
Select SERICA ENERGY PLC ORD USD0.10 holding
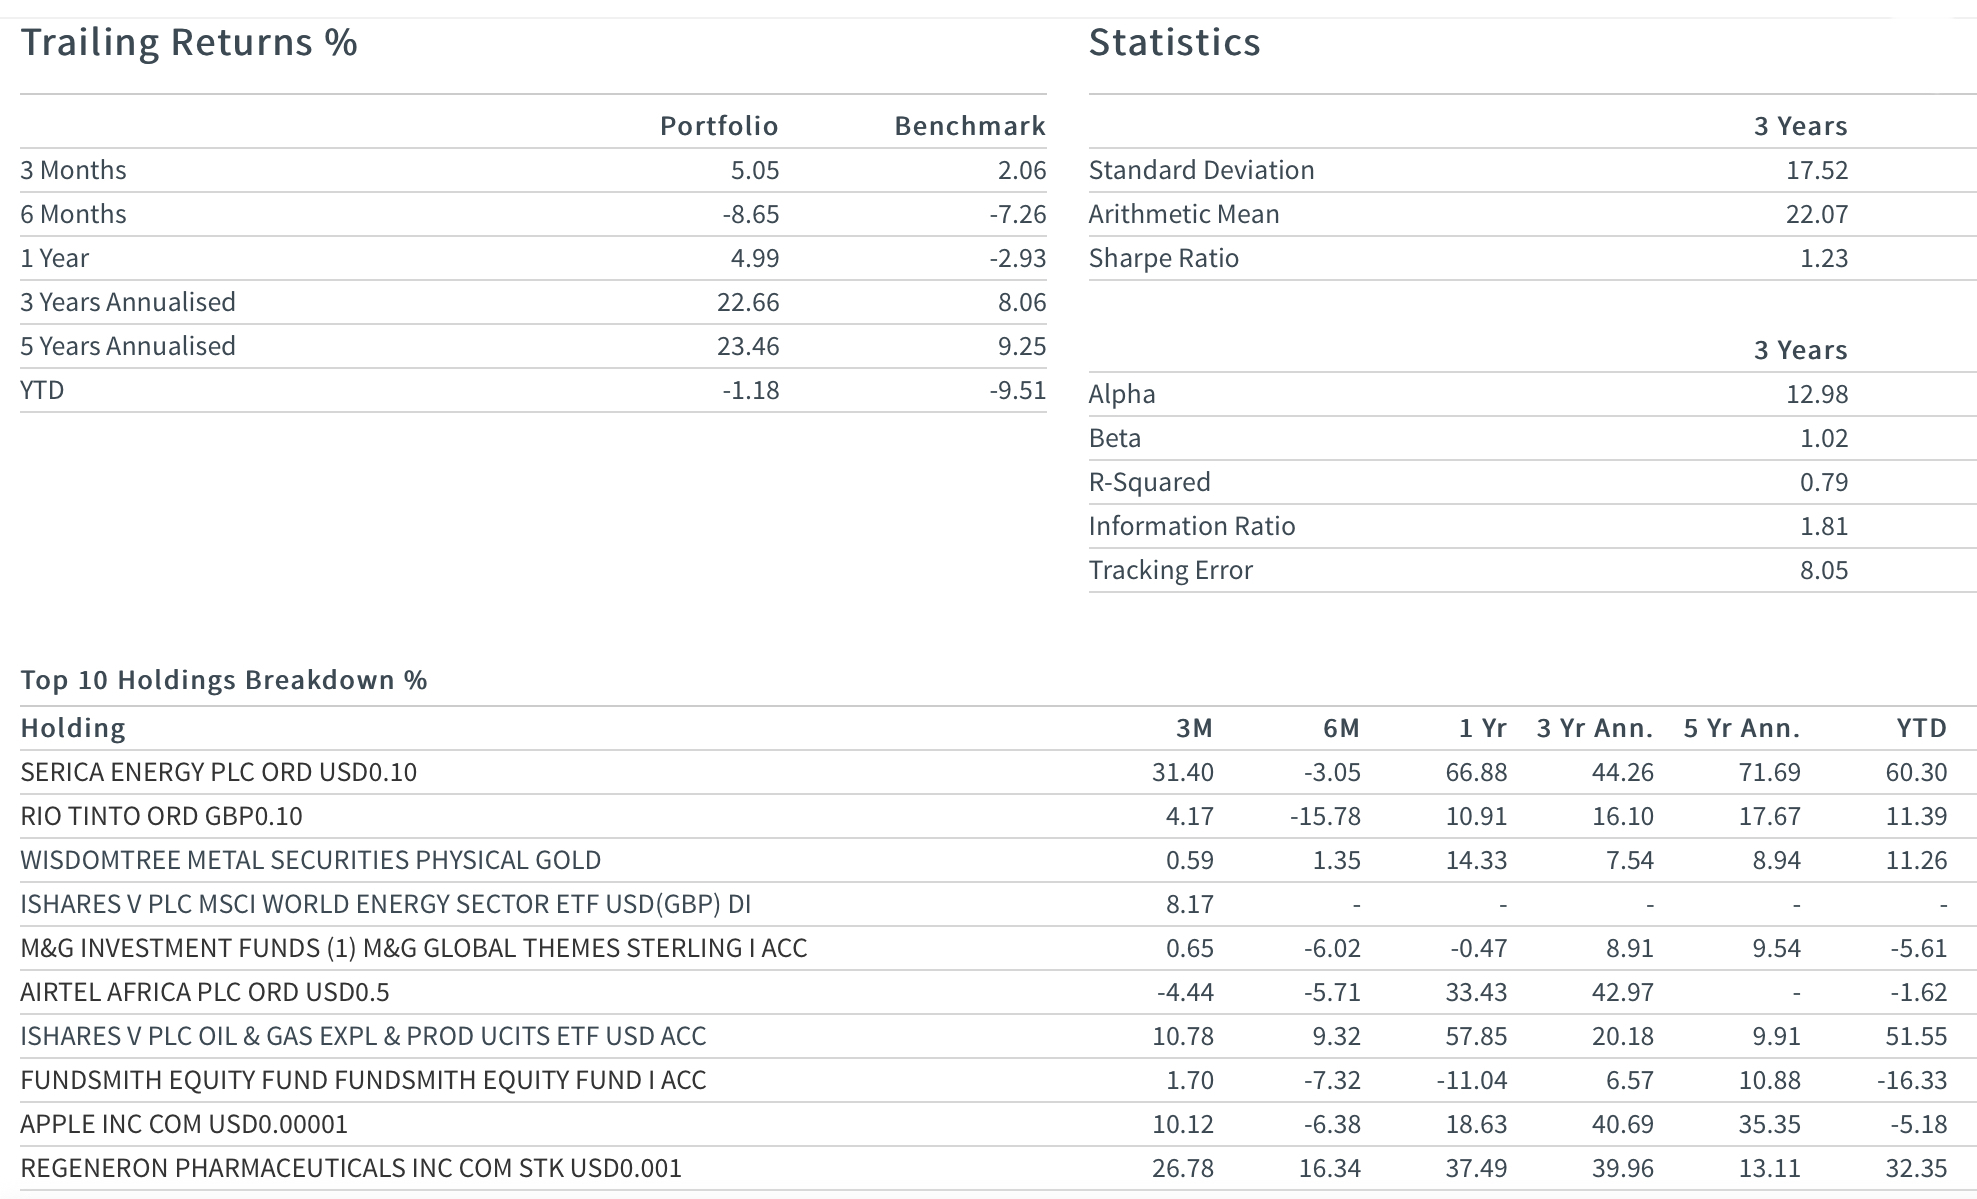pyautogui.click(x=219, y=772)
